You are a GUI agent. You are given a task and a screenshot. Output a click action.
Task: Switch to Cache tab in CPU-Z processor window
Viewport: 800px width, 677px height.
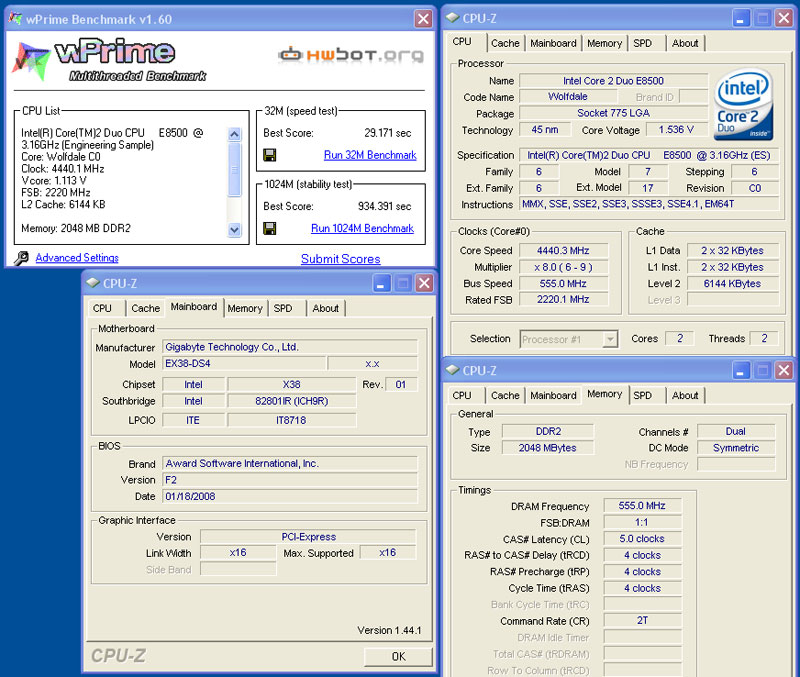tap(505, 43)
